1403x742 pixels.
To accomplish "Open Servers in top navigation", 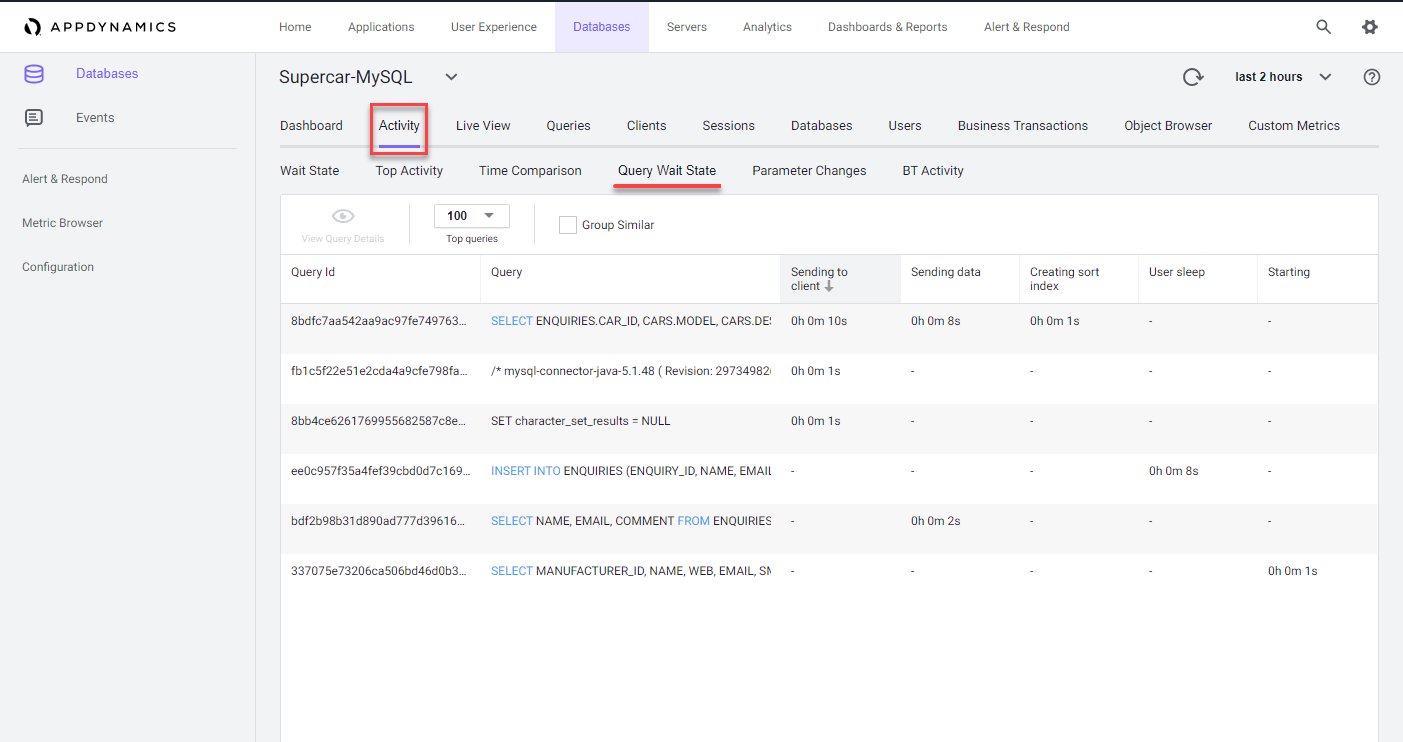I will [687, 27].
